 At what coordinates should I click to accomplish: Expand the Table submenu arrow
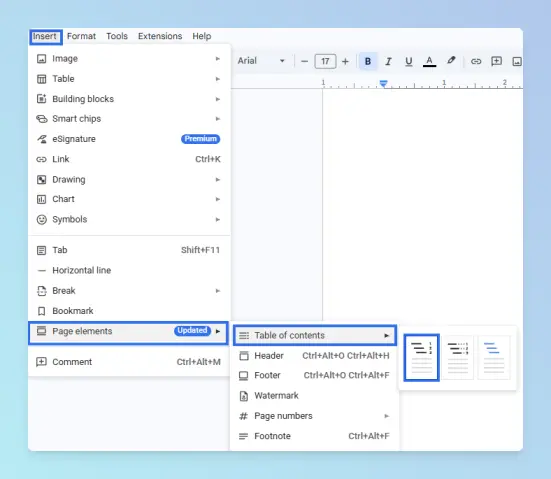(x=218, y=79)
